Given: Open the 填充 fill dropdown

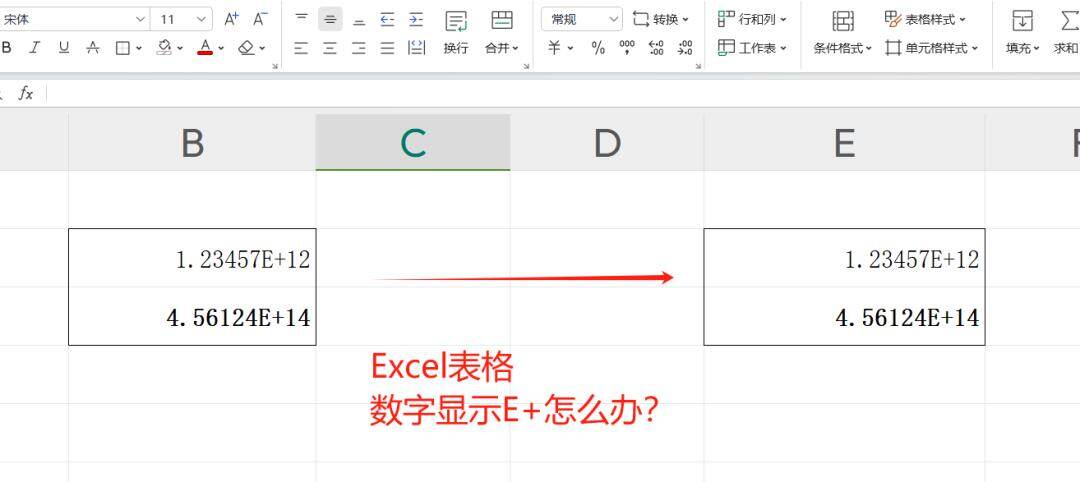Looking at the screenshot, I should [1023, 48].
